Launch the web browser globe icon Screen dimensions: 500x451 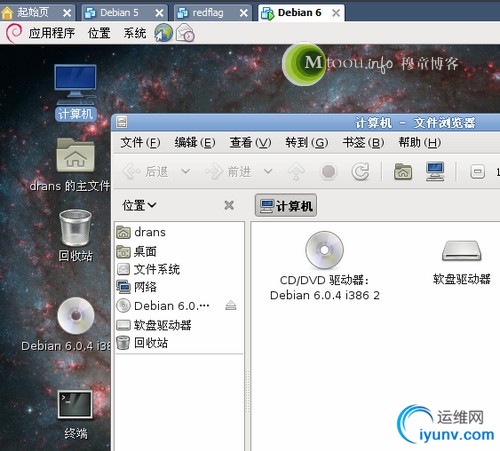pyautogui.click(x=163, y=33)
